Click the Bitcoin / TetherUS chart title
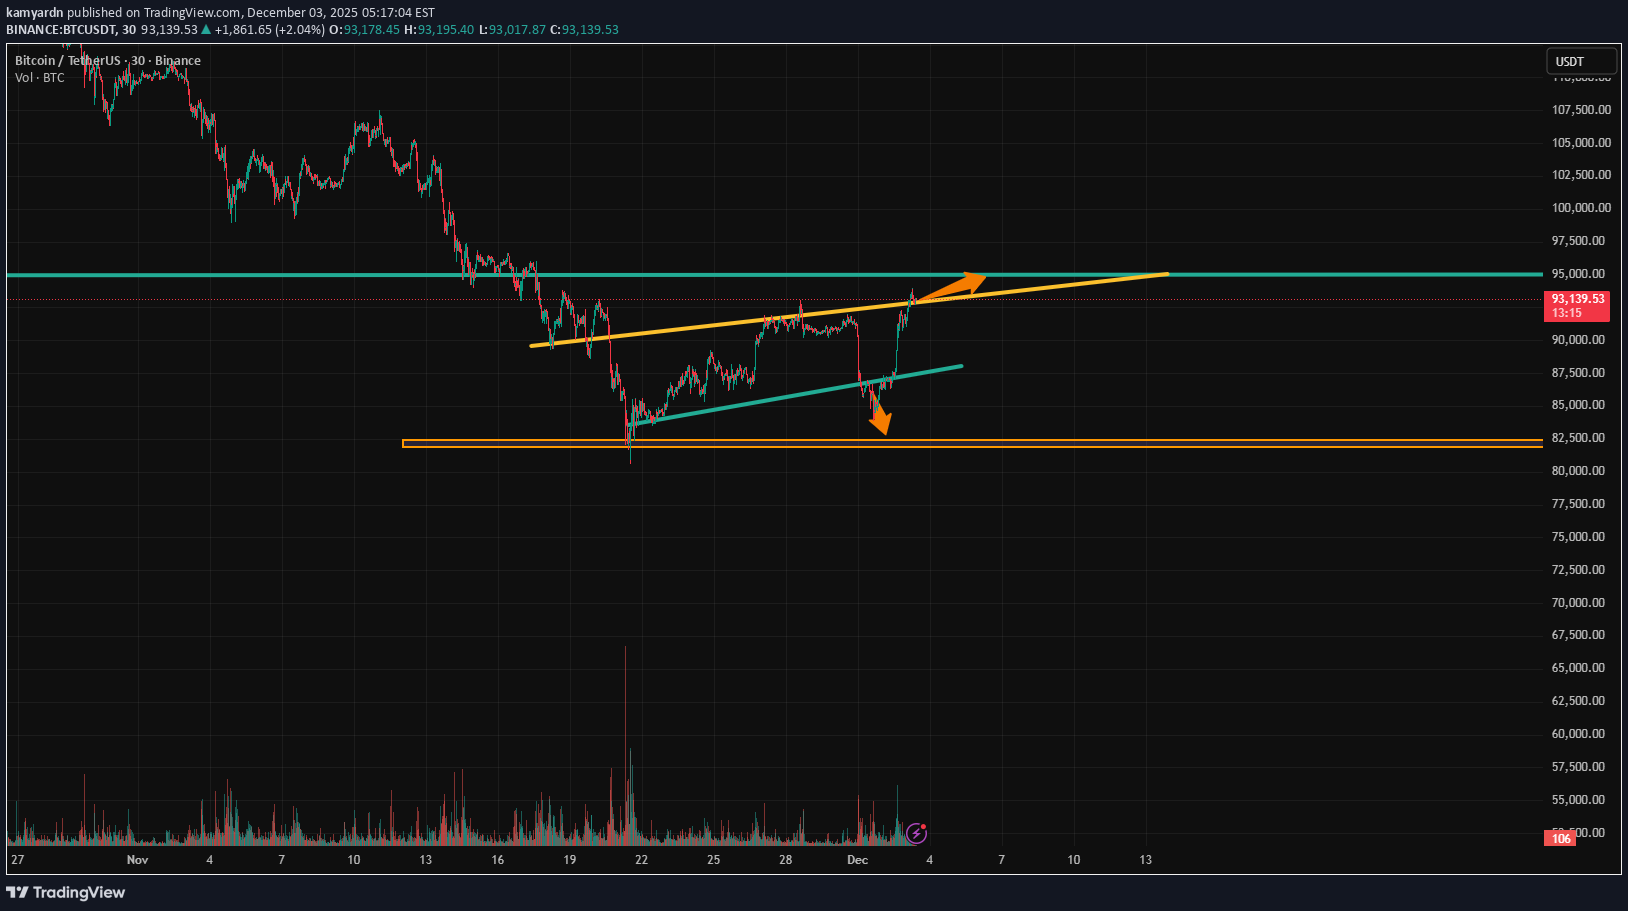 tap(107, 61)
